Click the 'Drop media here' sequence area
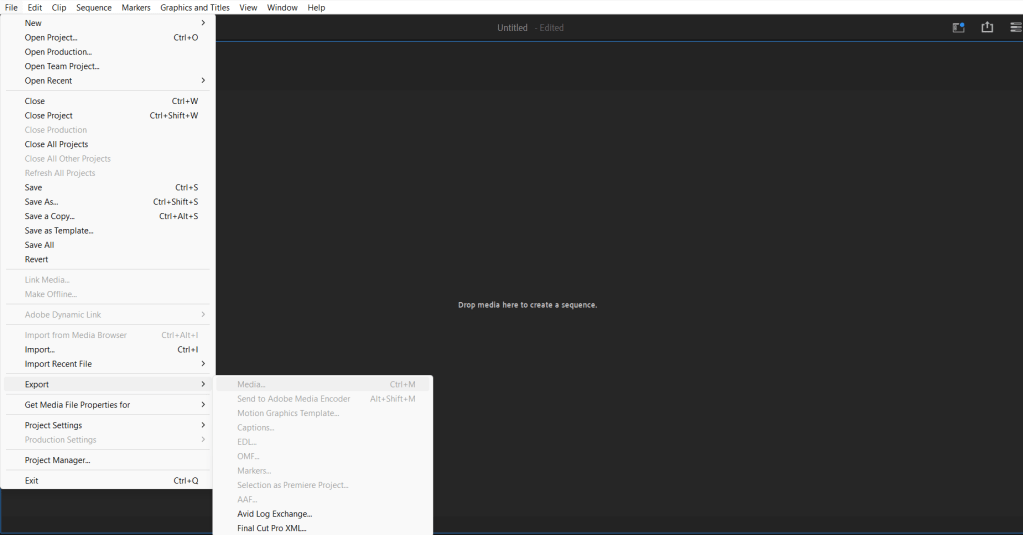 (x=527, y=305)
